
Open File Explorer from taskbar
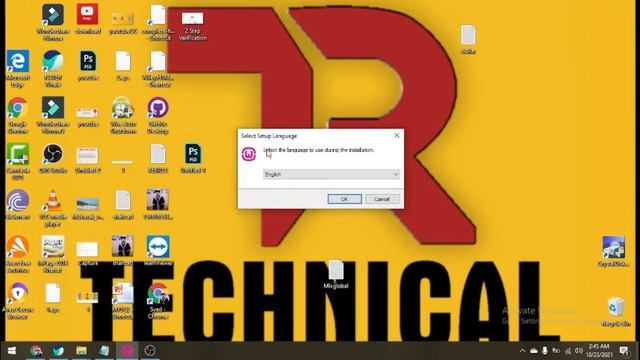(81, 351)
